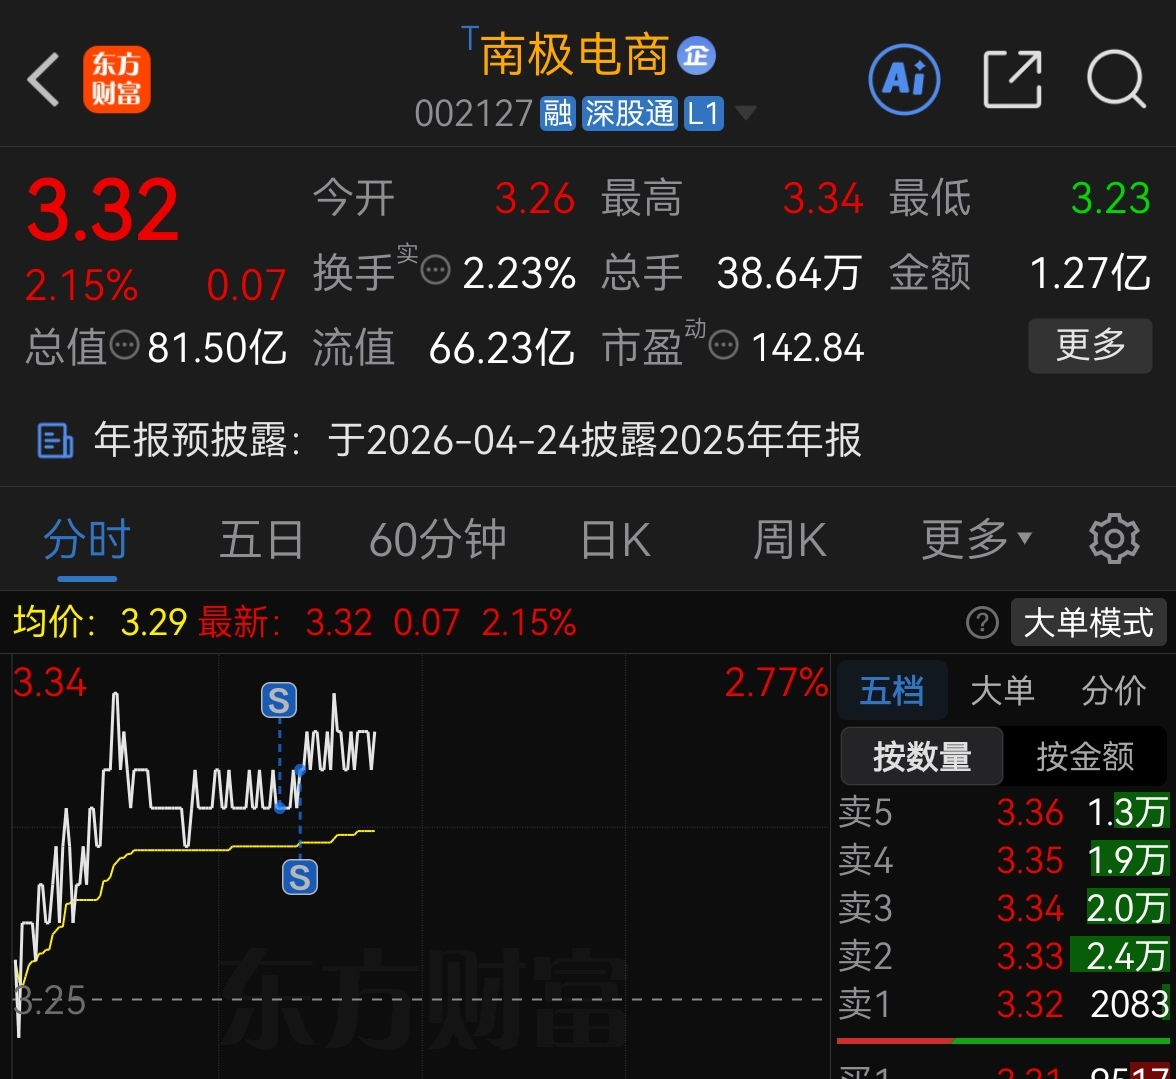The height and width of the screenshot is (1079, 1176).
Task: Select 按数量 display option
Action: tap(922, 757)
